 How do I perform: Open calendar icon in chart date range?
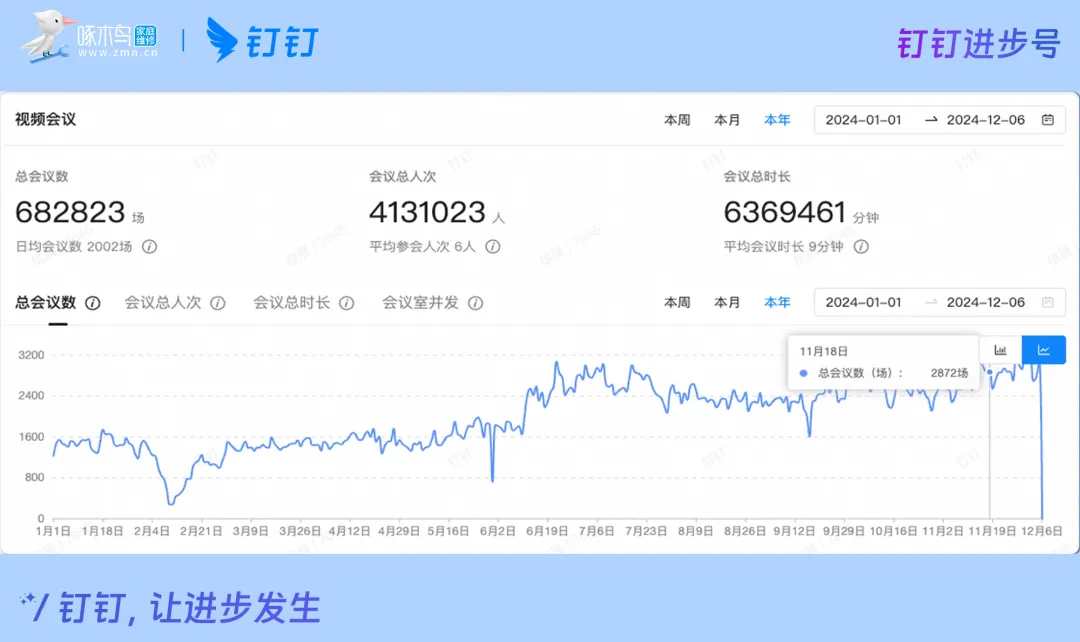(1048, 302)
